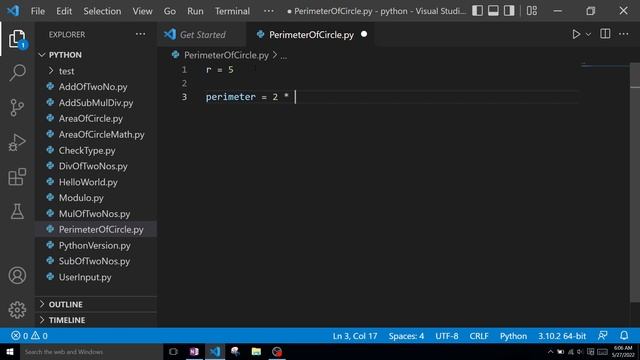
Task: Open the Edit menu
Action: point(64,11)
